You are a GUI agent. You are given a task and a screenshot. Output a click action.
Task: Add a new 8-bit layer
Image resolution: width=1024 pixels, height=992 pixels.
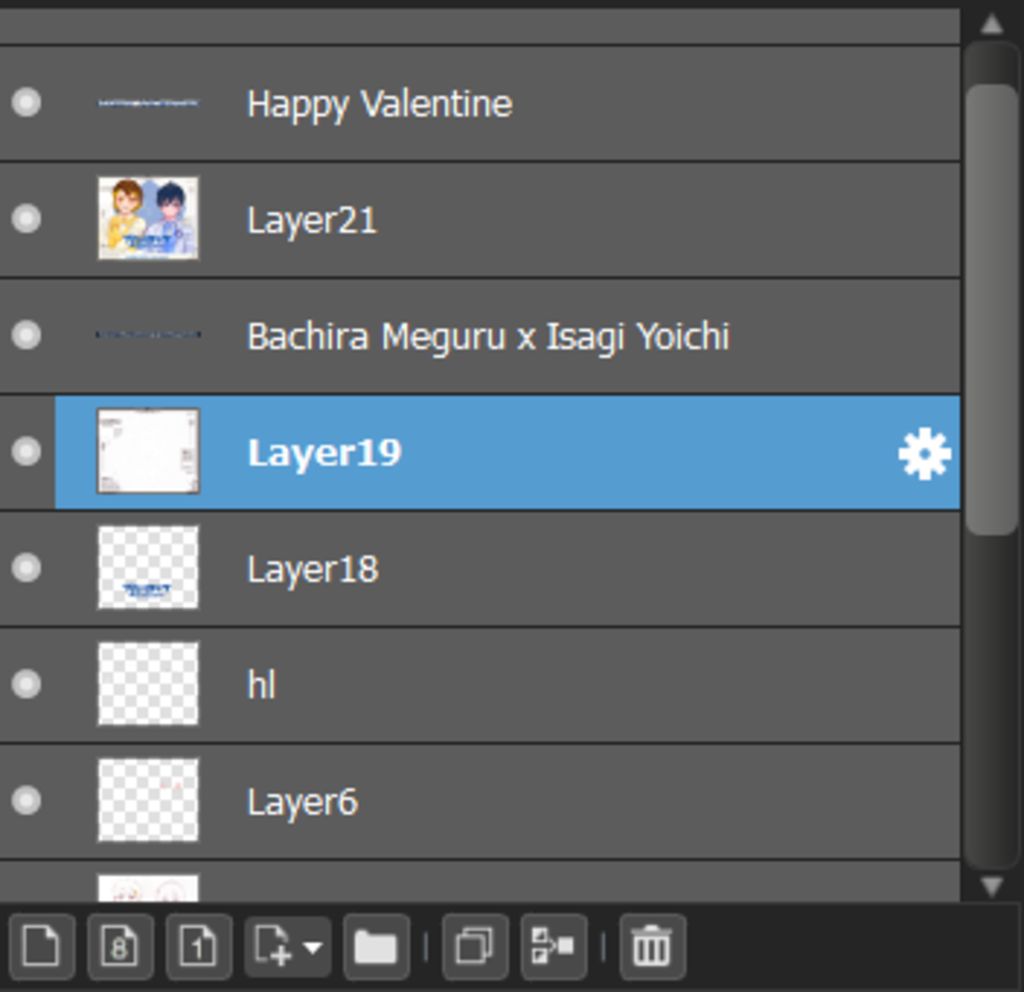pos(120,945)
